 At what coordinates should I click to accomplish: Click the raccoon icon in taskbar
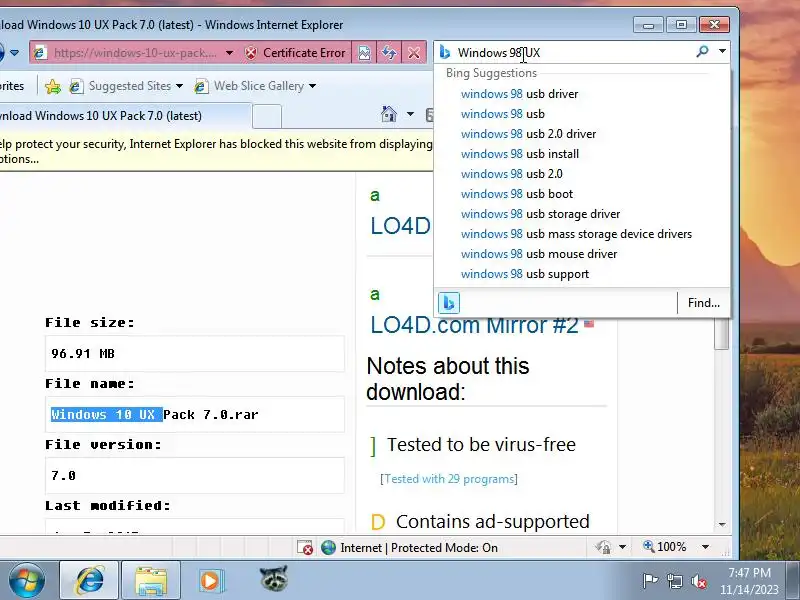273,579
